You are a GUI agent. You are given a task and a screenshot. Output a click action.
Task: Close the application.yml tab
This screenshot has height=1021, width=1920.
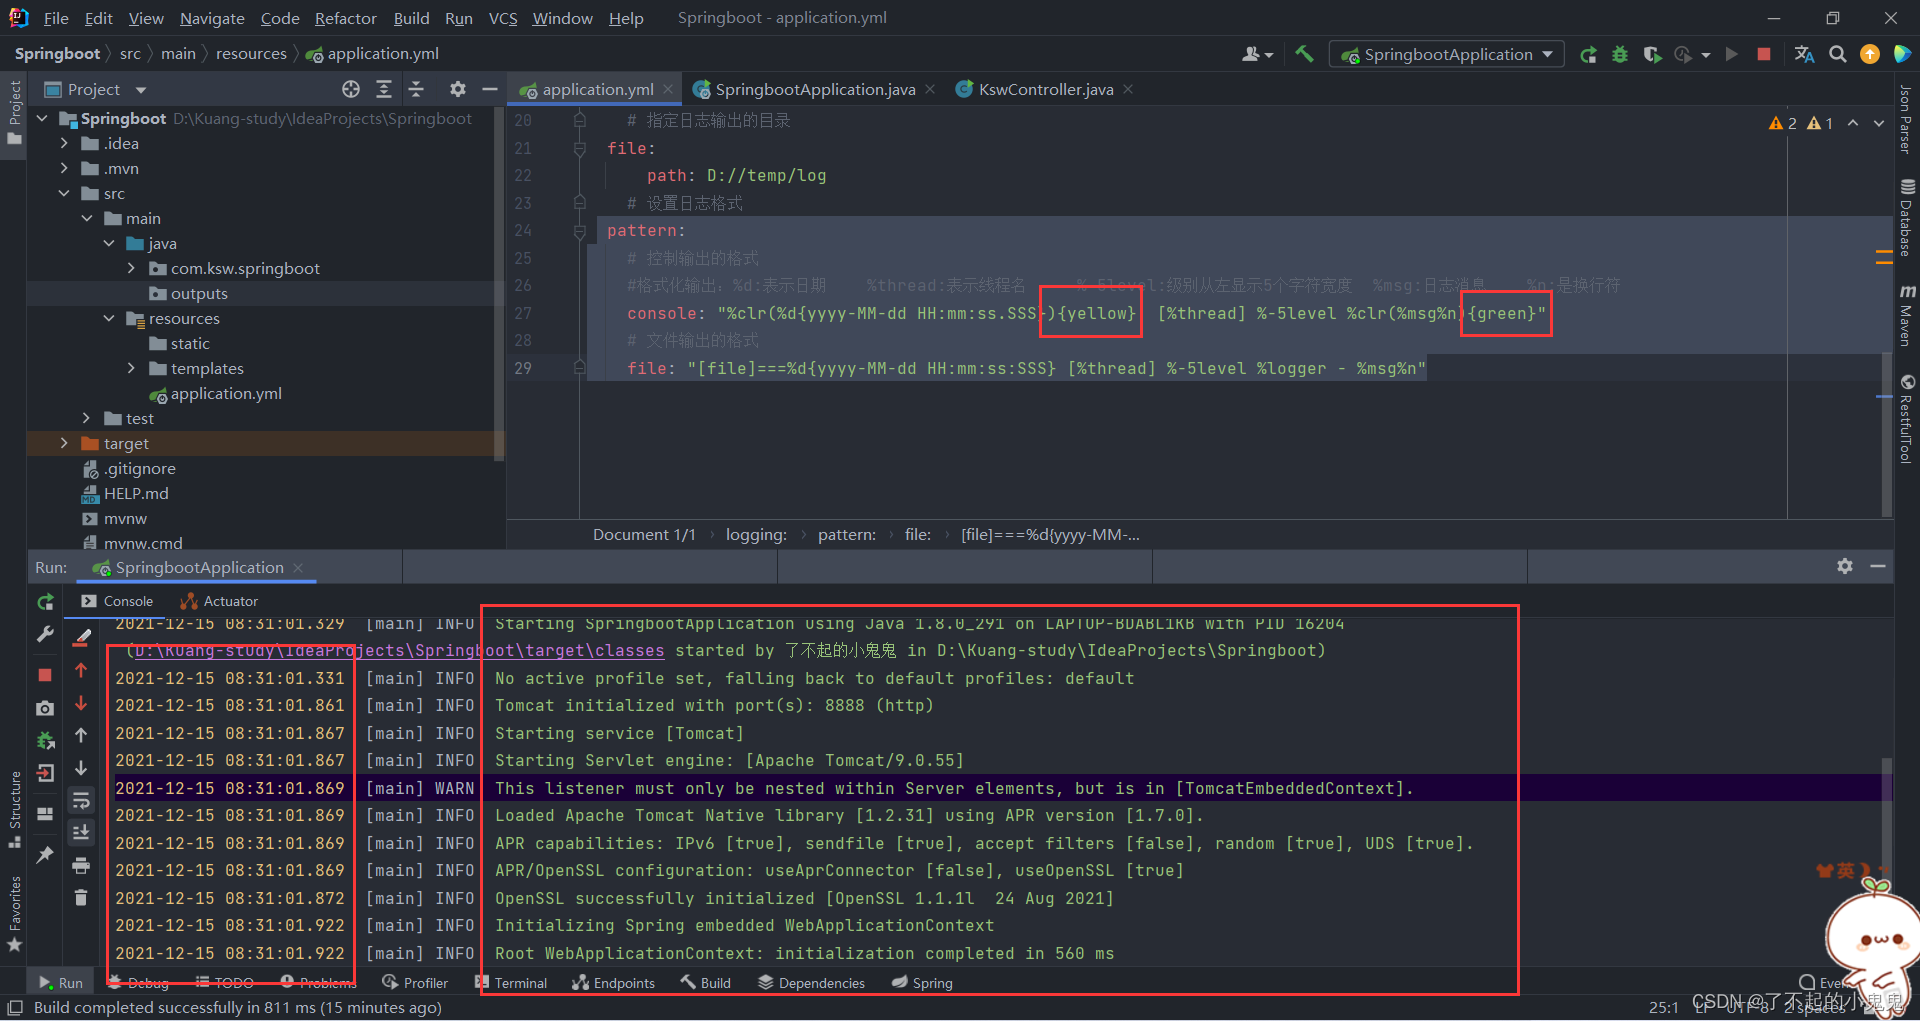click(668, 89)
